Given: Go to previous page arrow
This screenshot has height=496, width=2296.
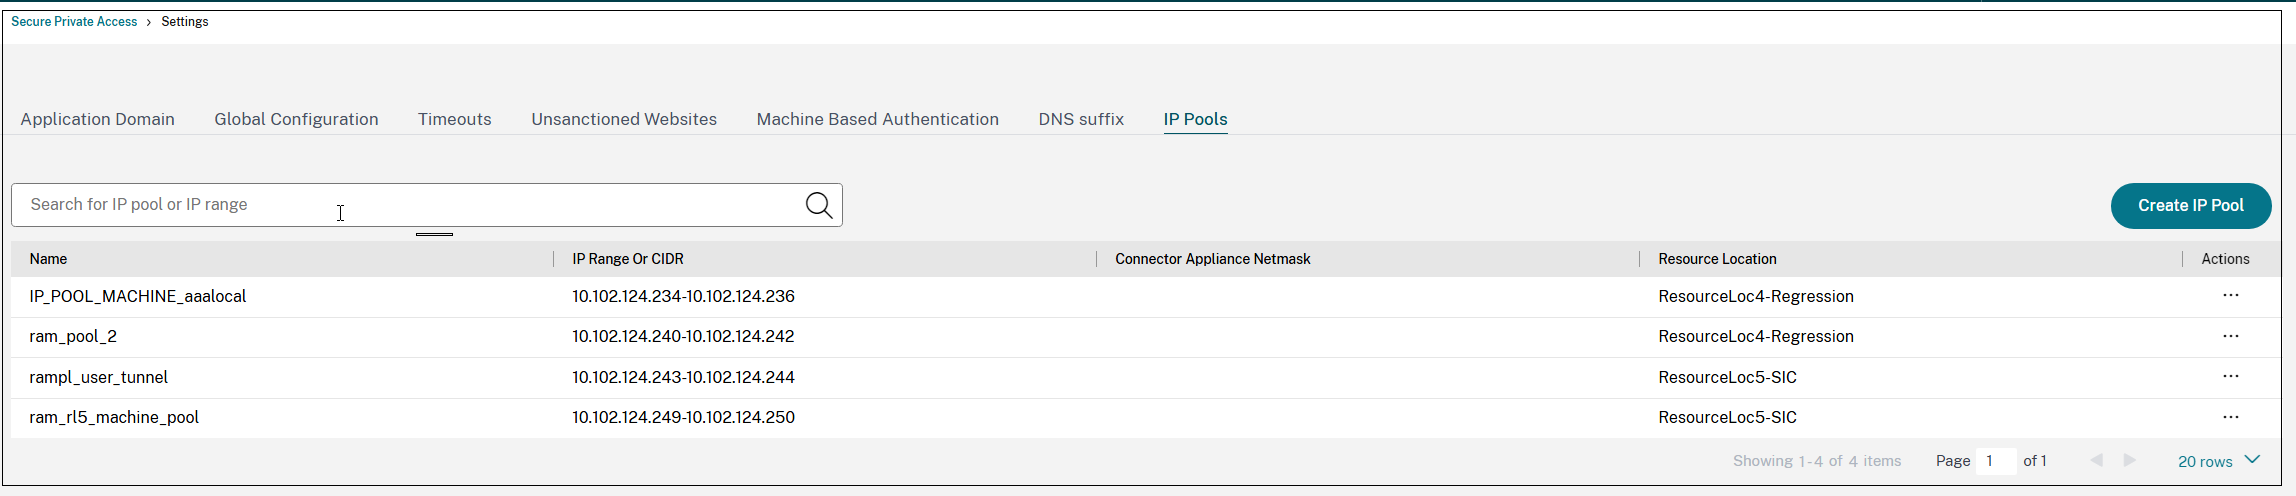Looking at the screenshot, I should click(x=2096, y=461).
